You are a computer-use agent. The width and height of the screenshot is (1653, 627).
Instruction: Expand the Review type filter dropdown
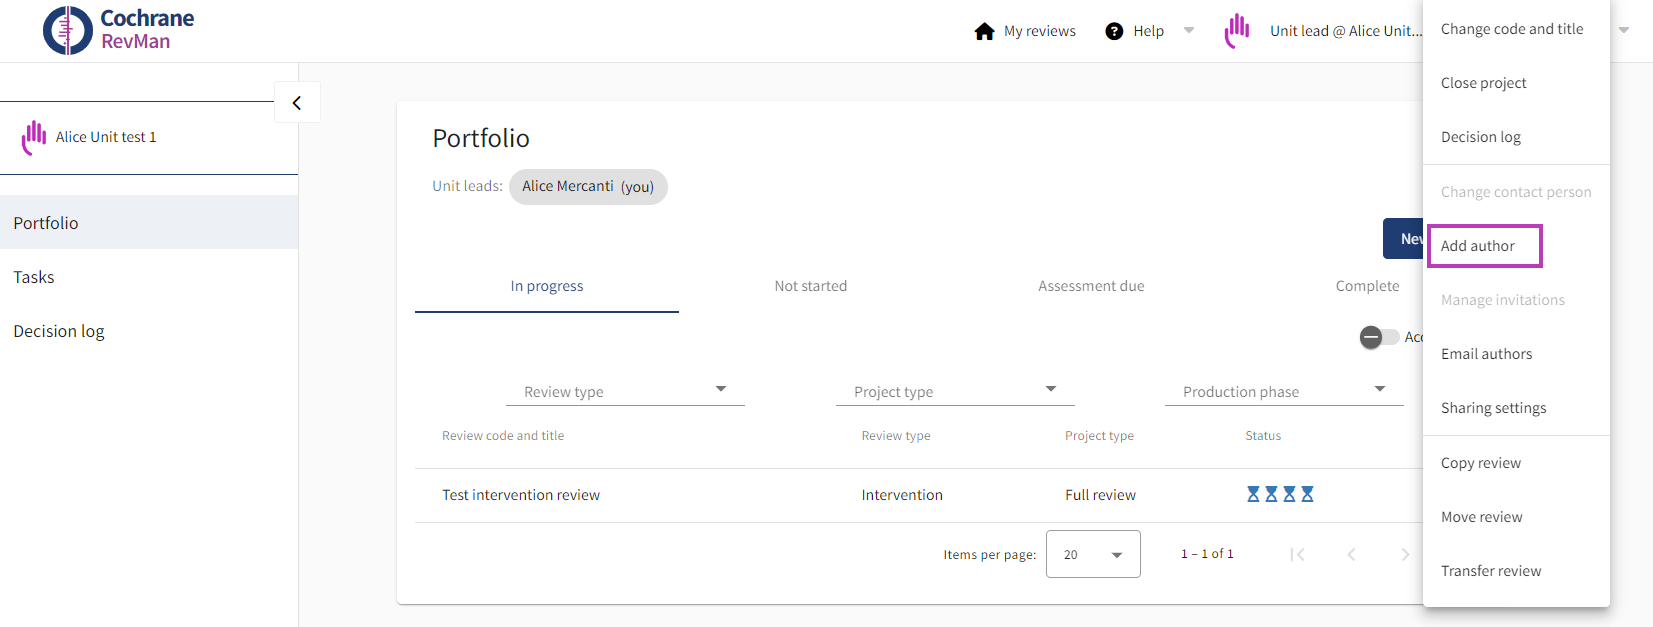tap(625, 391)
